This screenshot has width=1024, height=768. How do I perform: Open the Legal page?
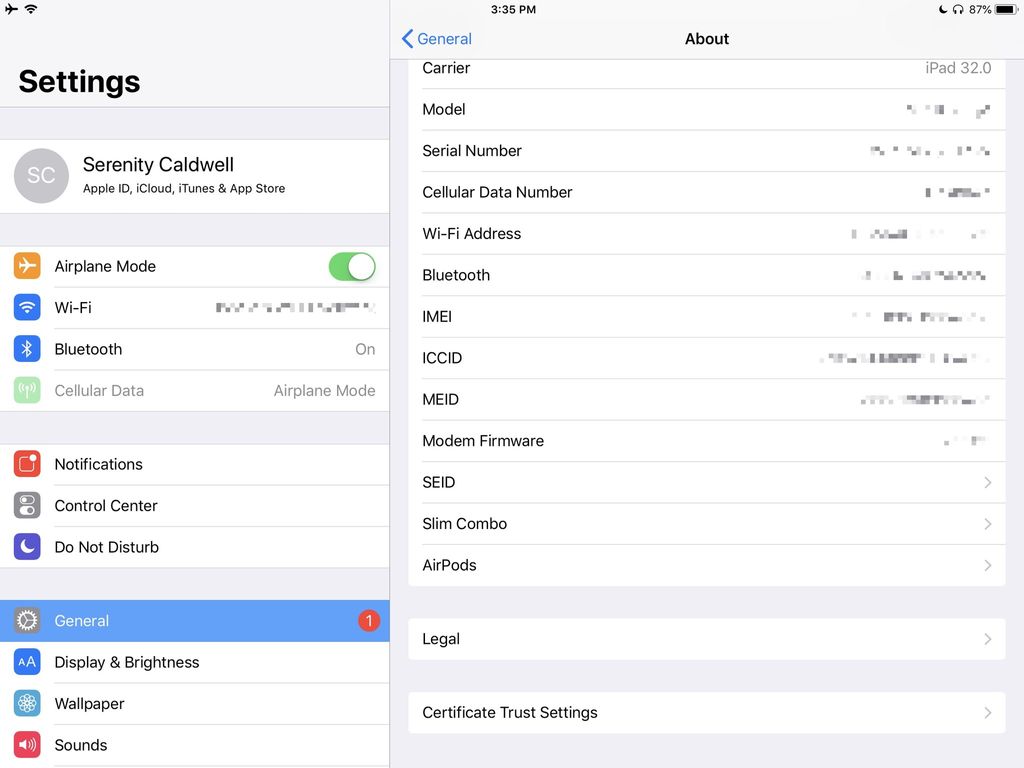(707, 639)
